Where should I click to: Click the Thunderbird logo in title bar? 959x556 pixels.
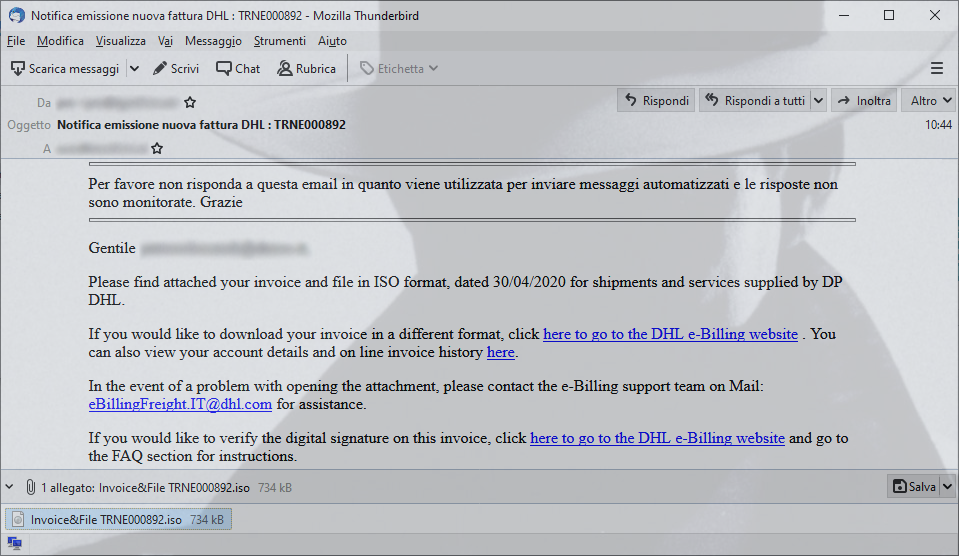point(17,15)
